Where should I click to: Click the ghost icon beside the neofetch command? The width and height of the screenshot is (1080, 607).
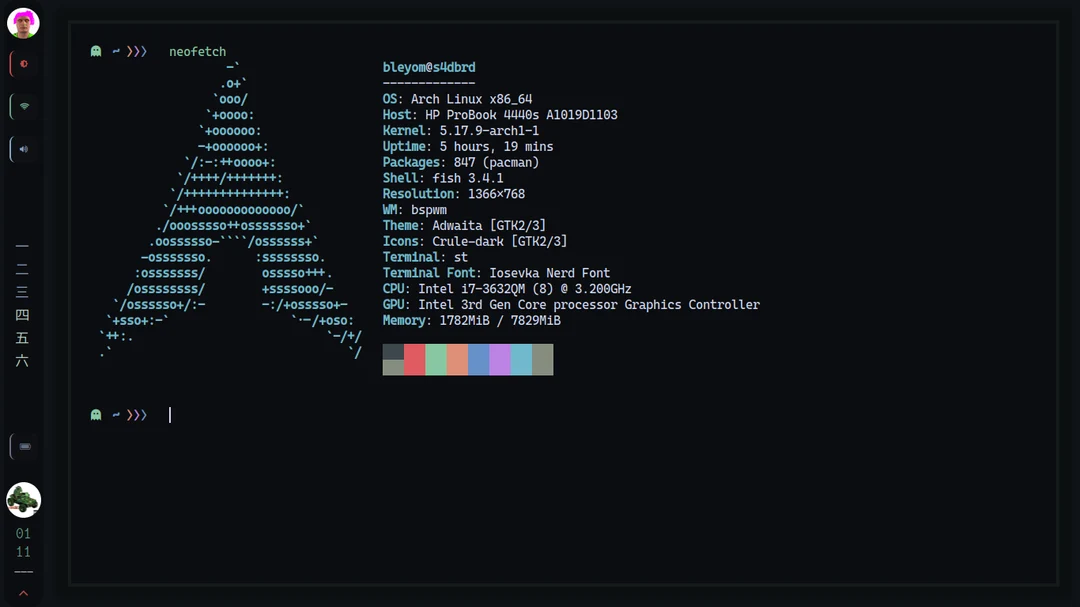[95, 51]
